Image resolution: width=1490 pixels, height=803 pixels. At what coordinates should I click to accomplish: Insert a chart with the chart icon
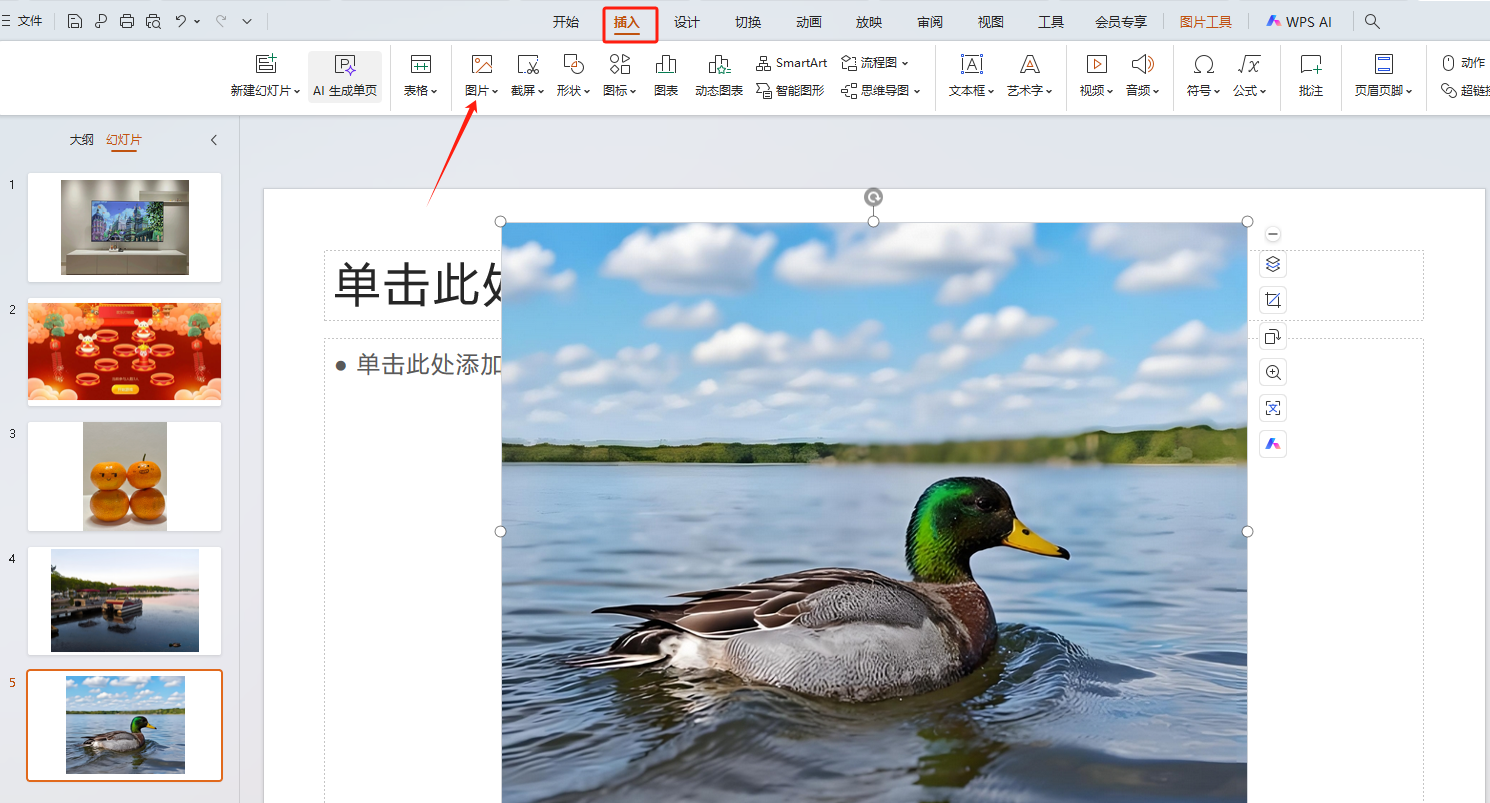coord(665,65)
